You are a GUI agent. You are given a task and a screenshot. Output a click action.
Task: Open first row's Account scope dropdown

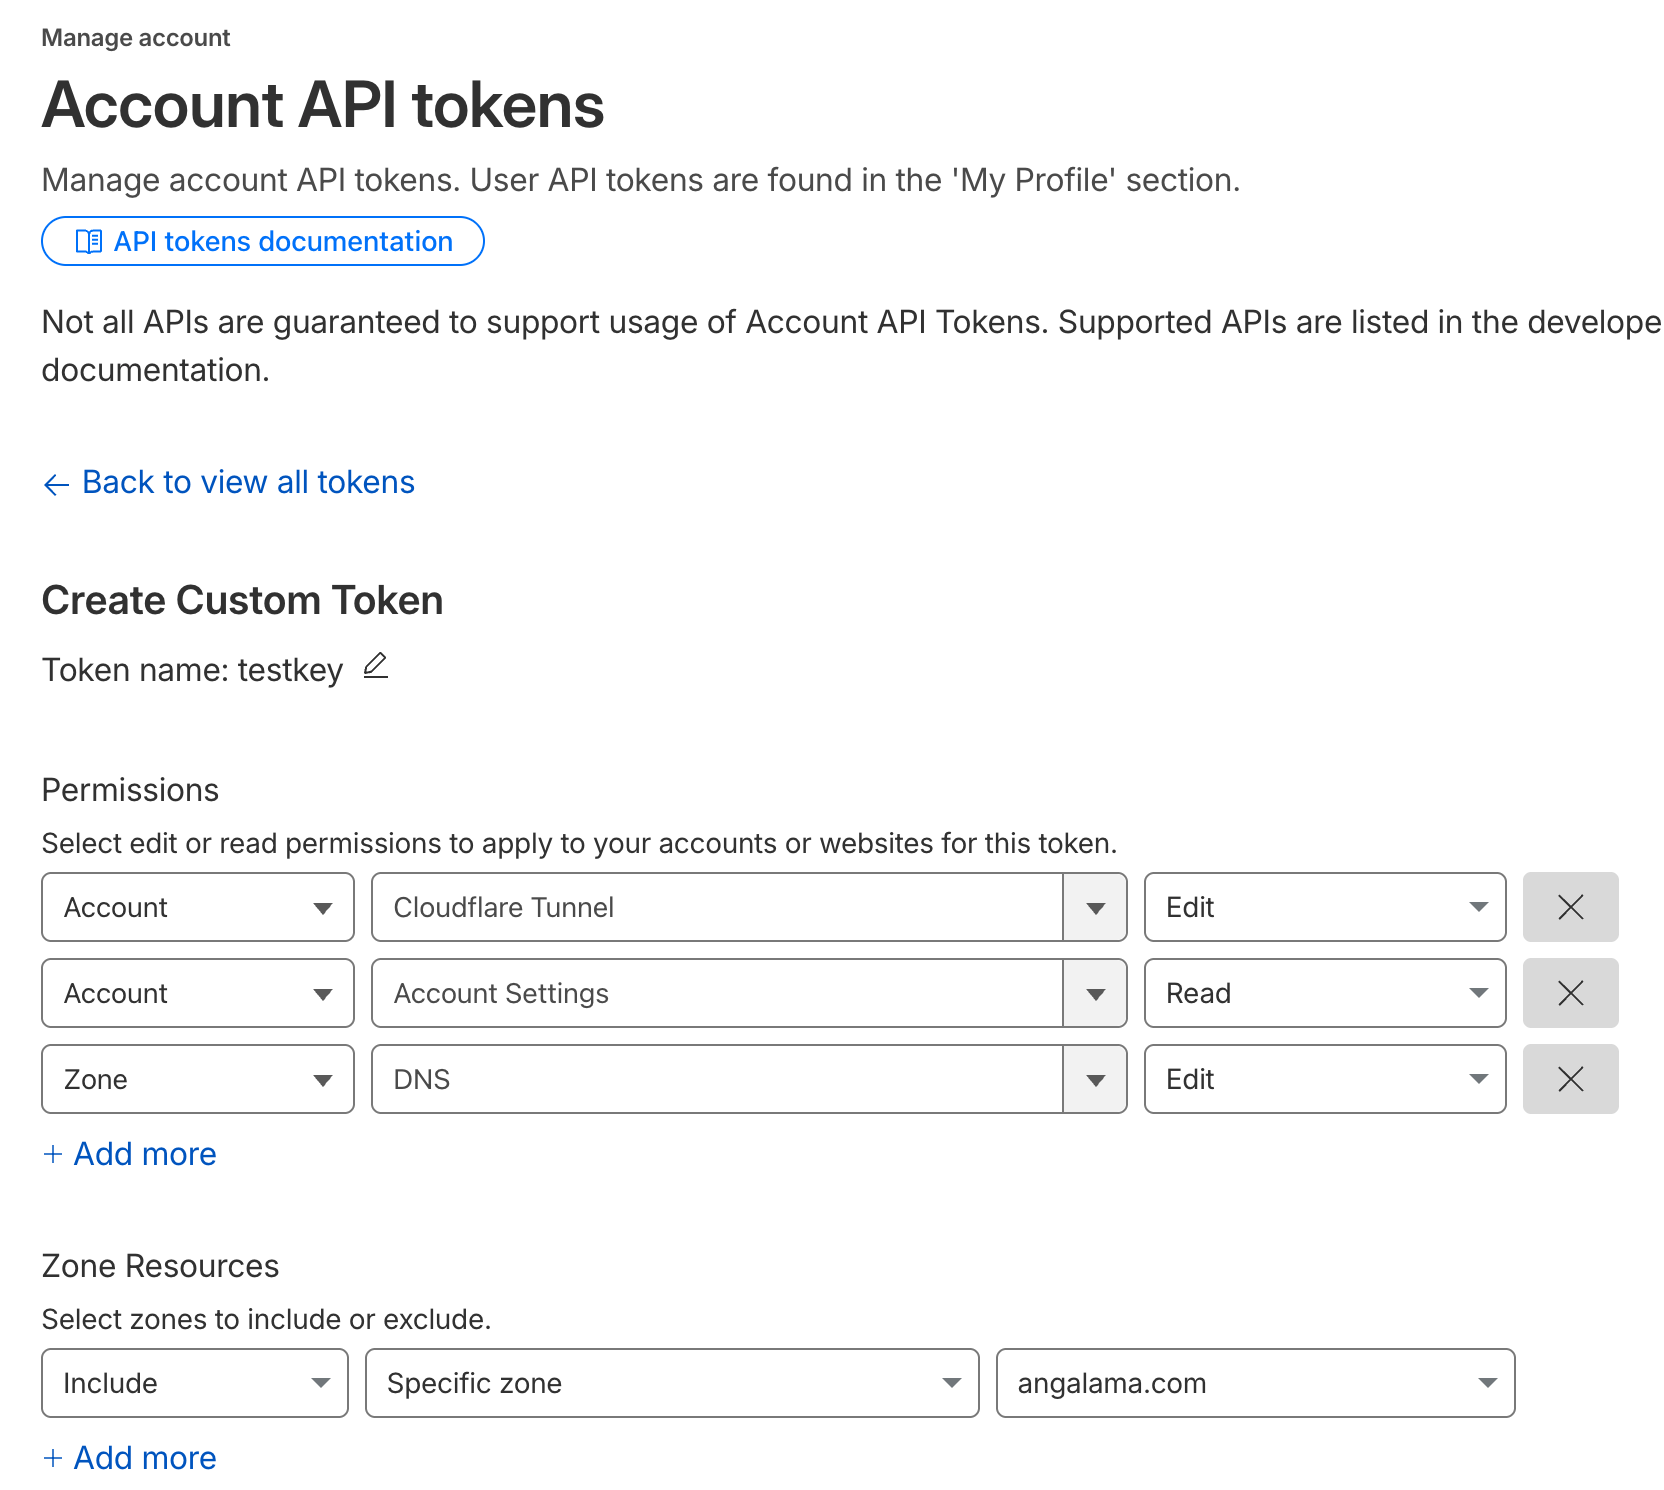point(197,907)
